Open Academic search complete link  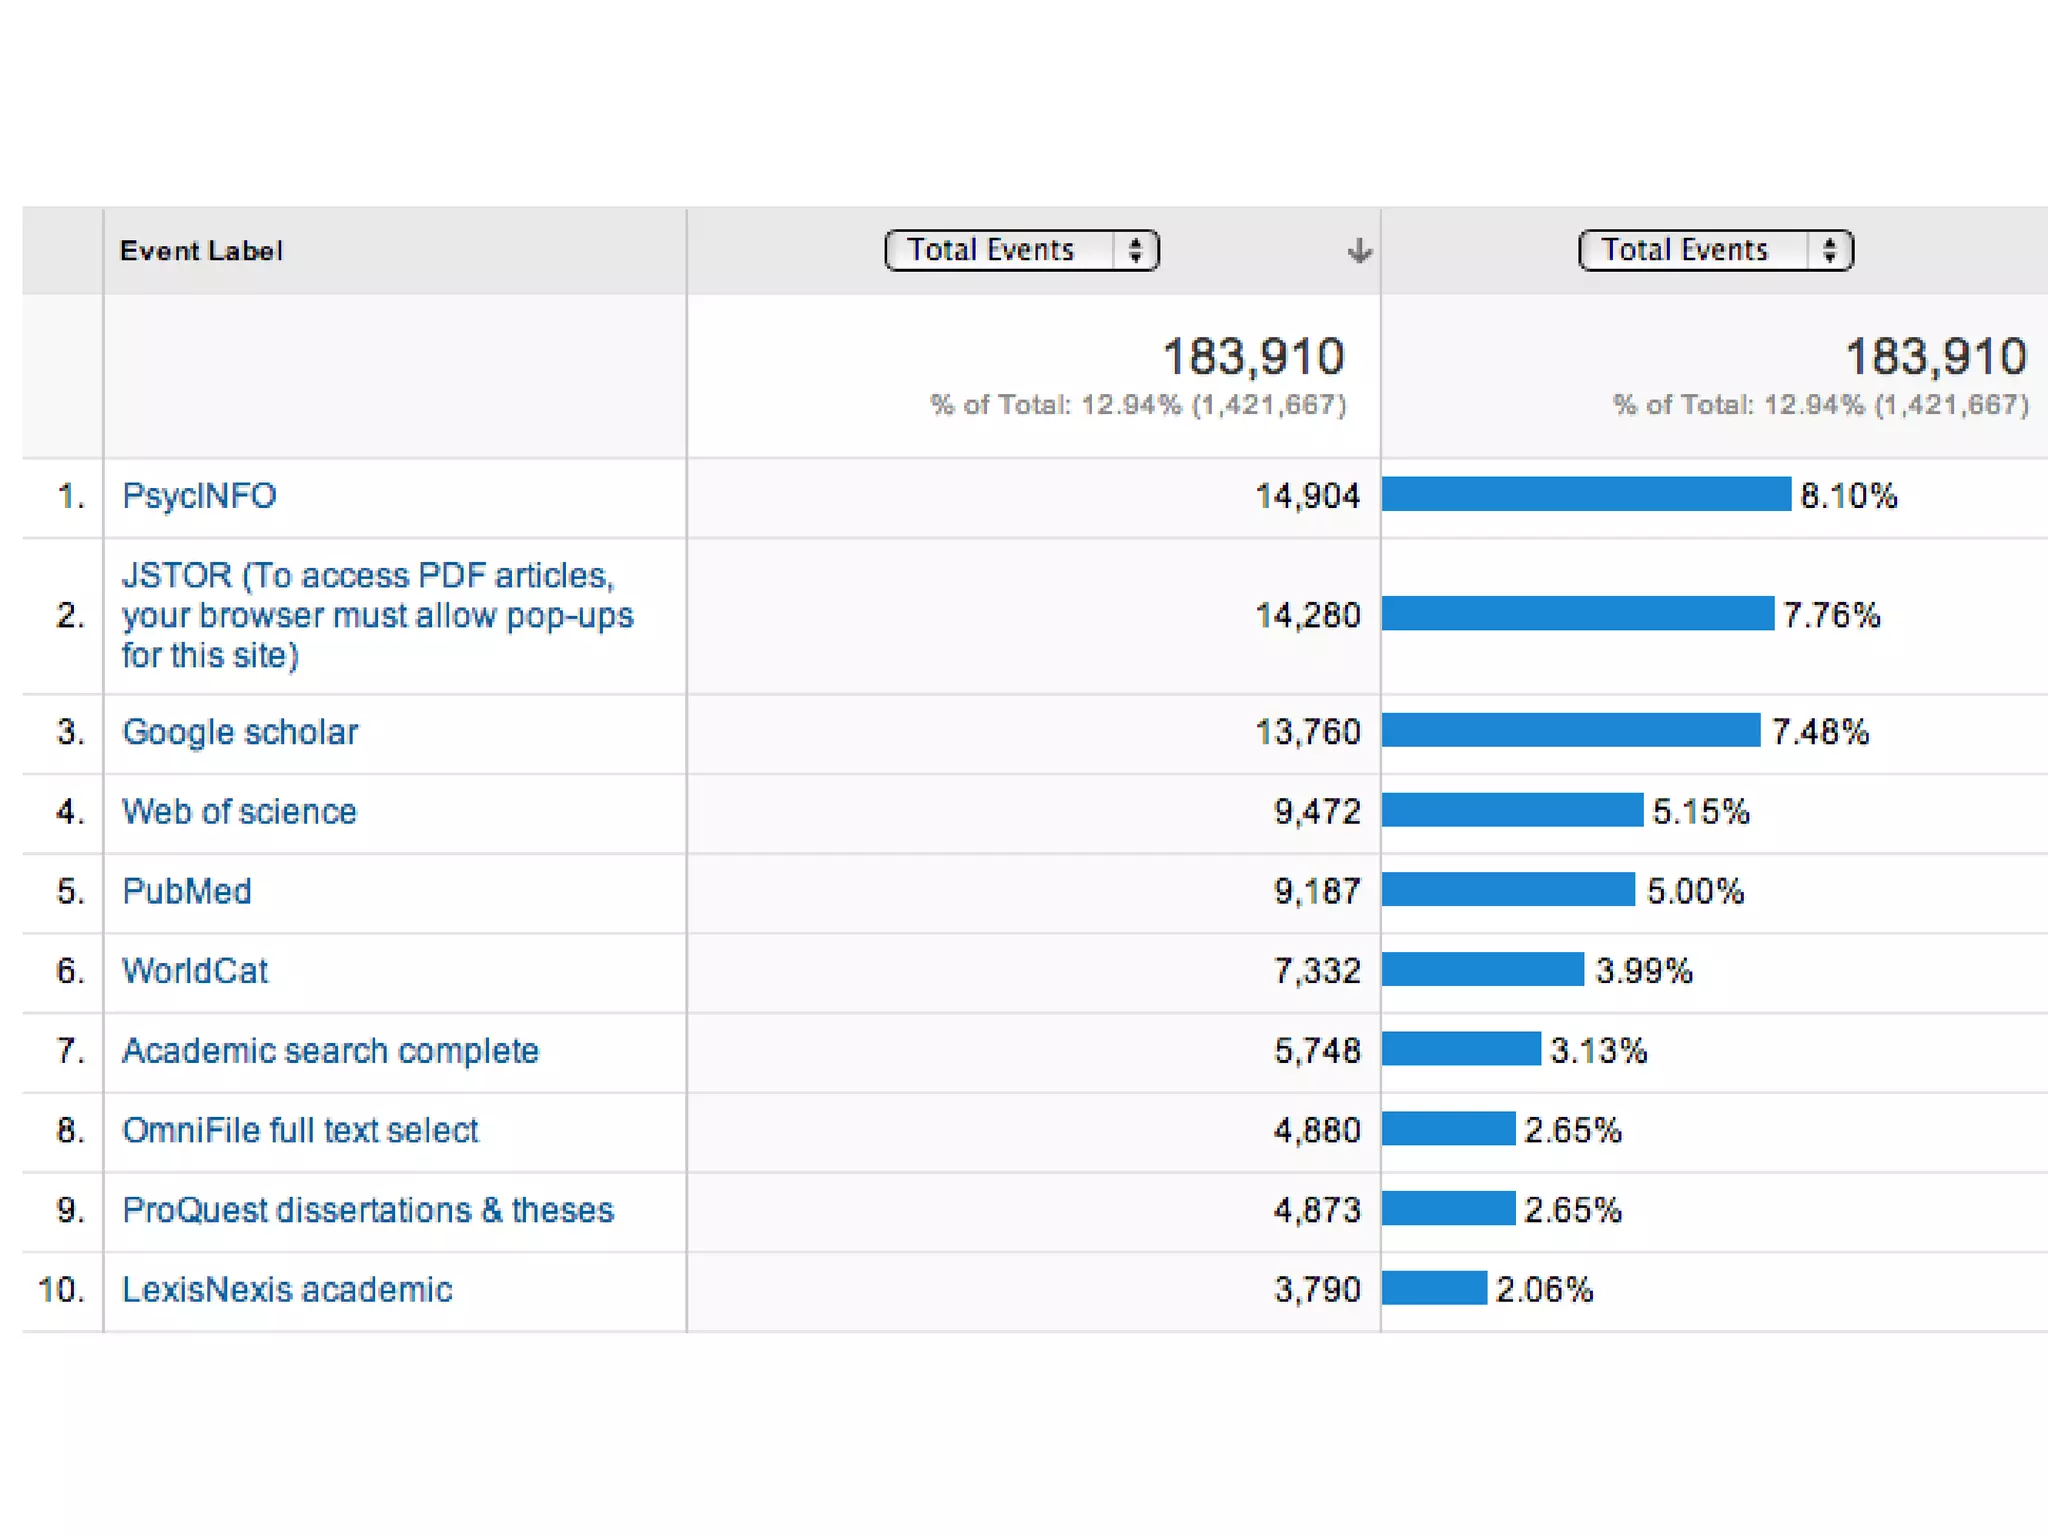coord(330,1051)
